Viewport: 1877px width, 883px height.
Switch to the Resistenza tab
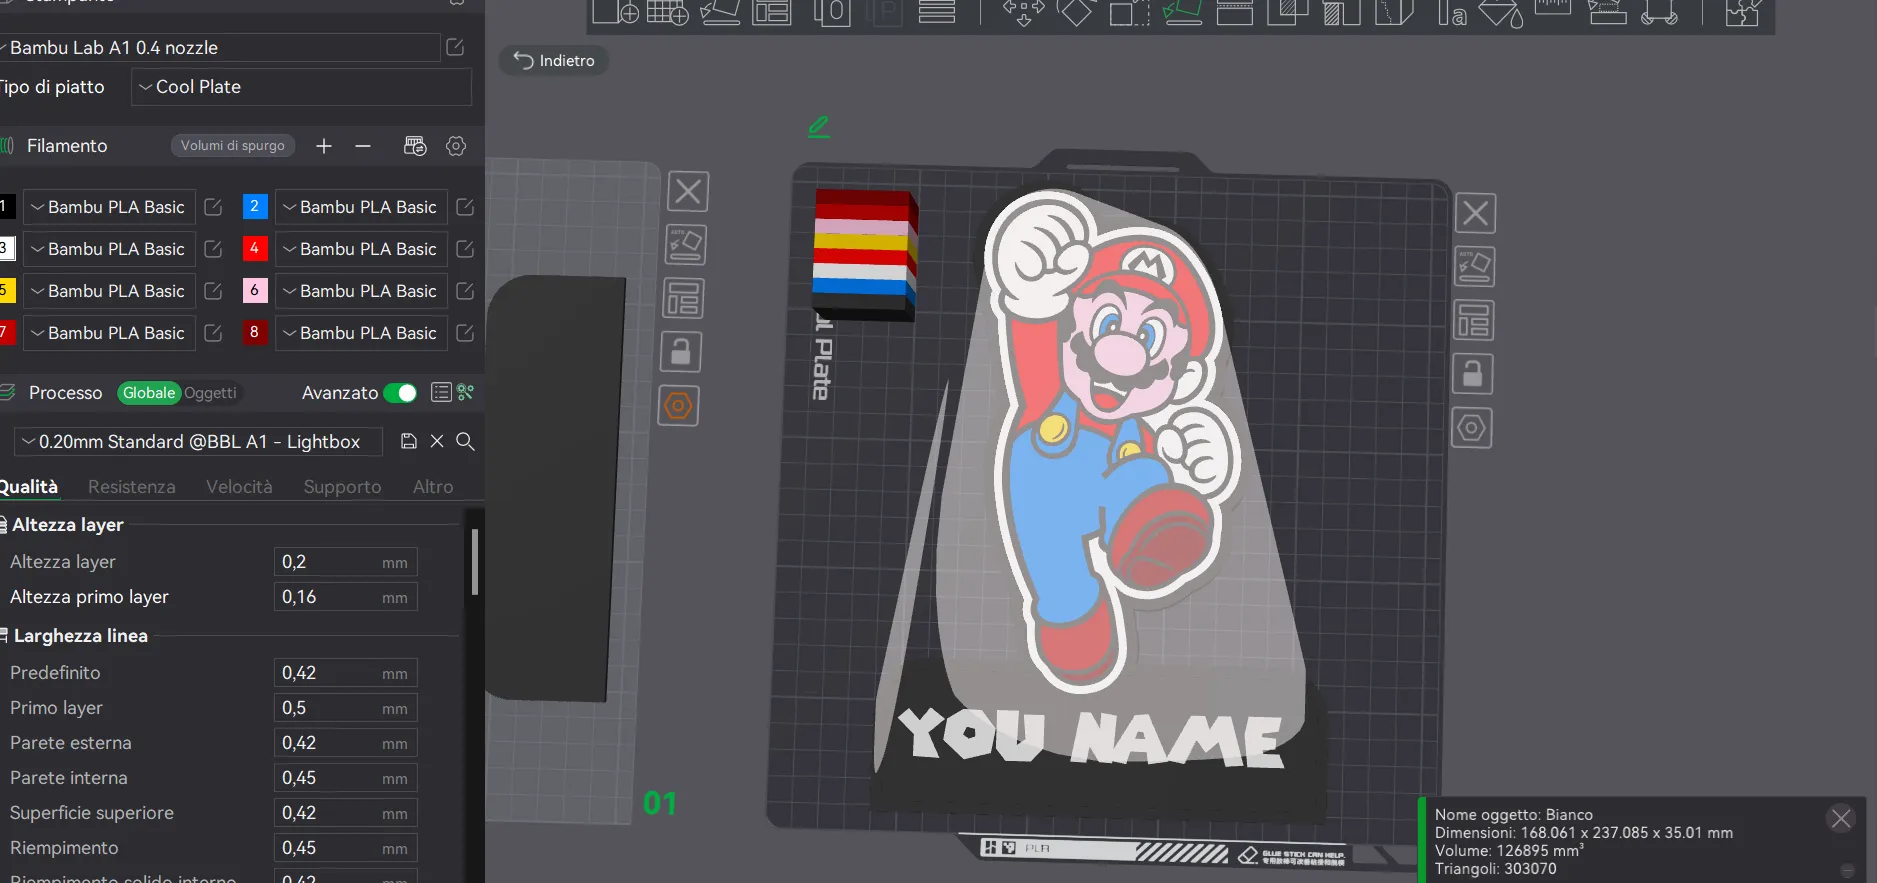(x=132, y=487)
